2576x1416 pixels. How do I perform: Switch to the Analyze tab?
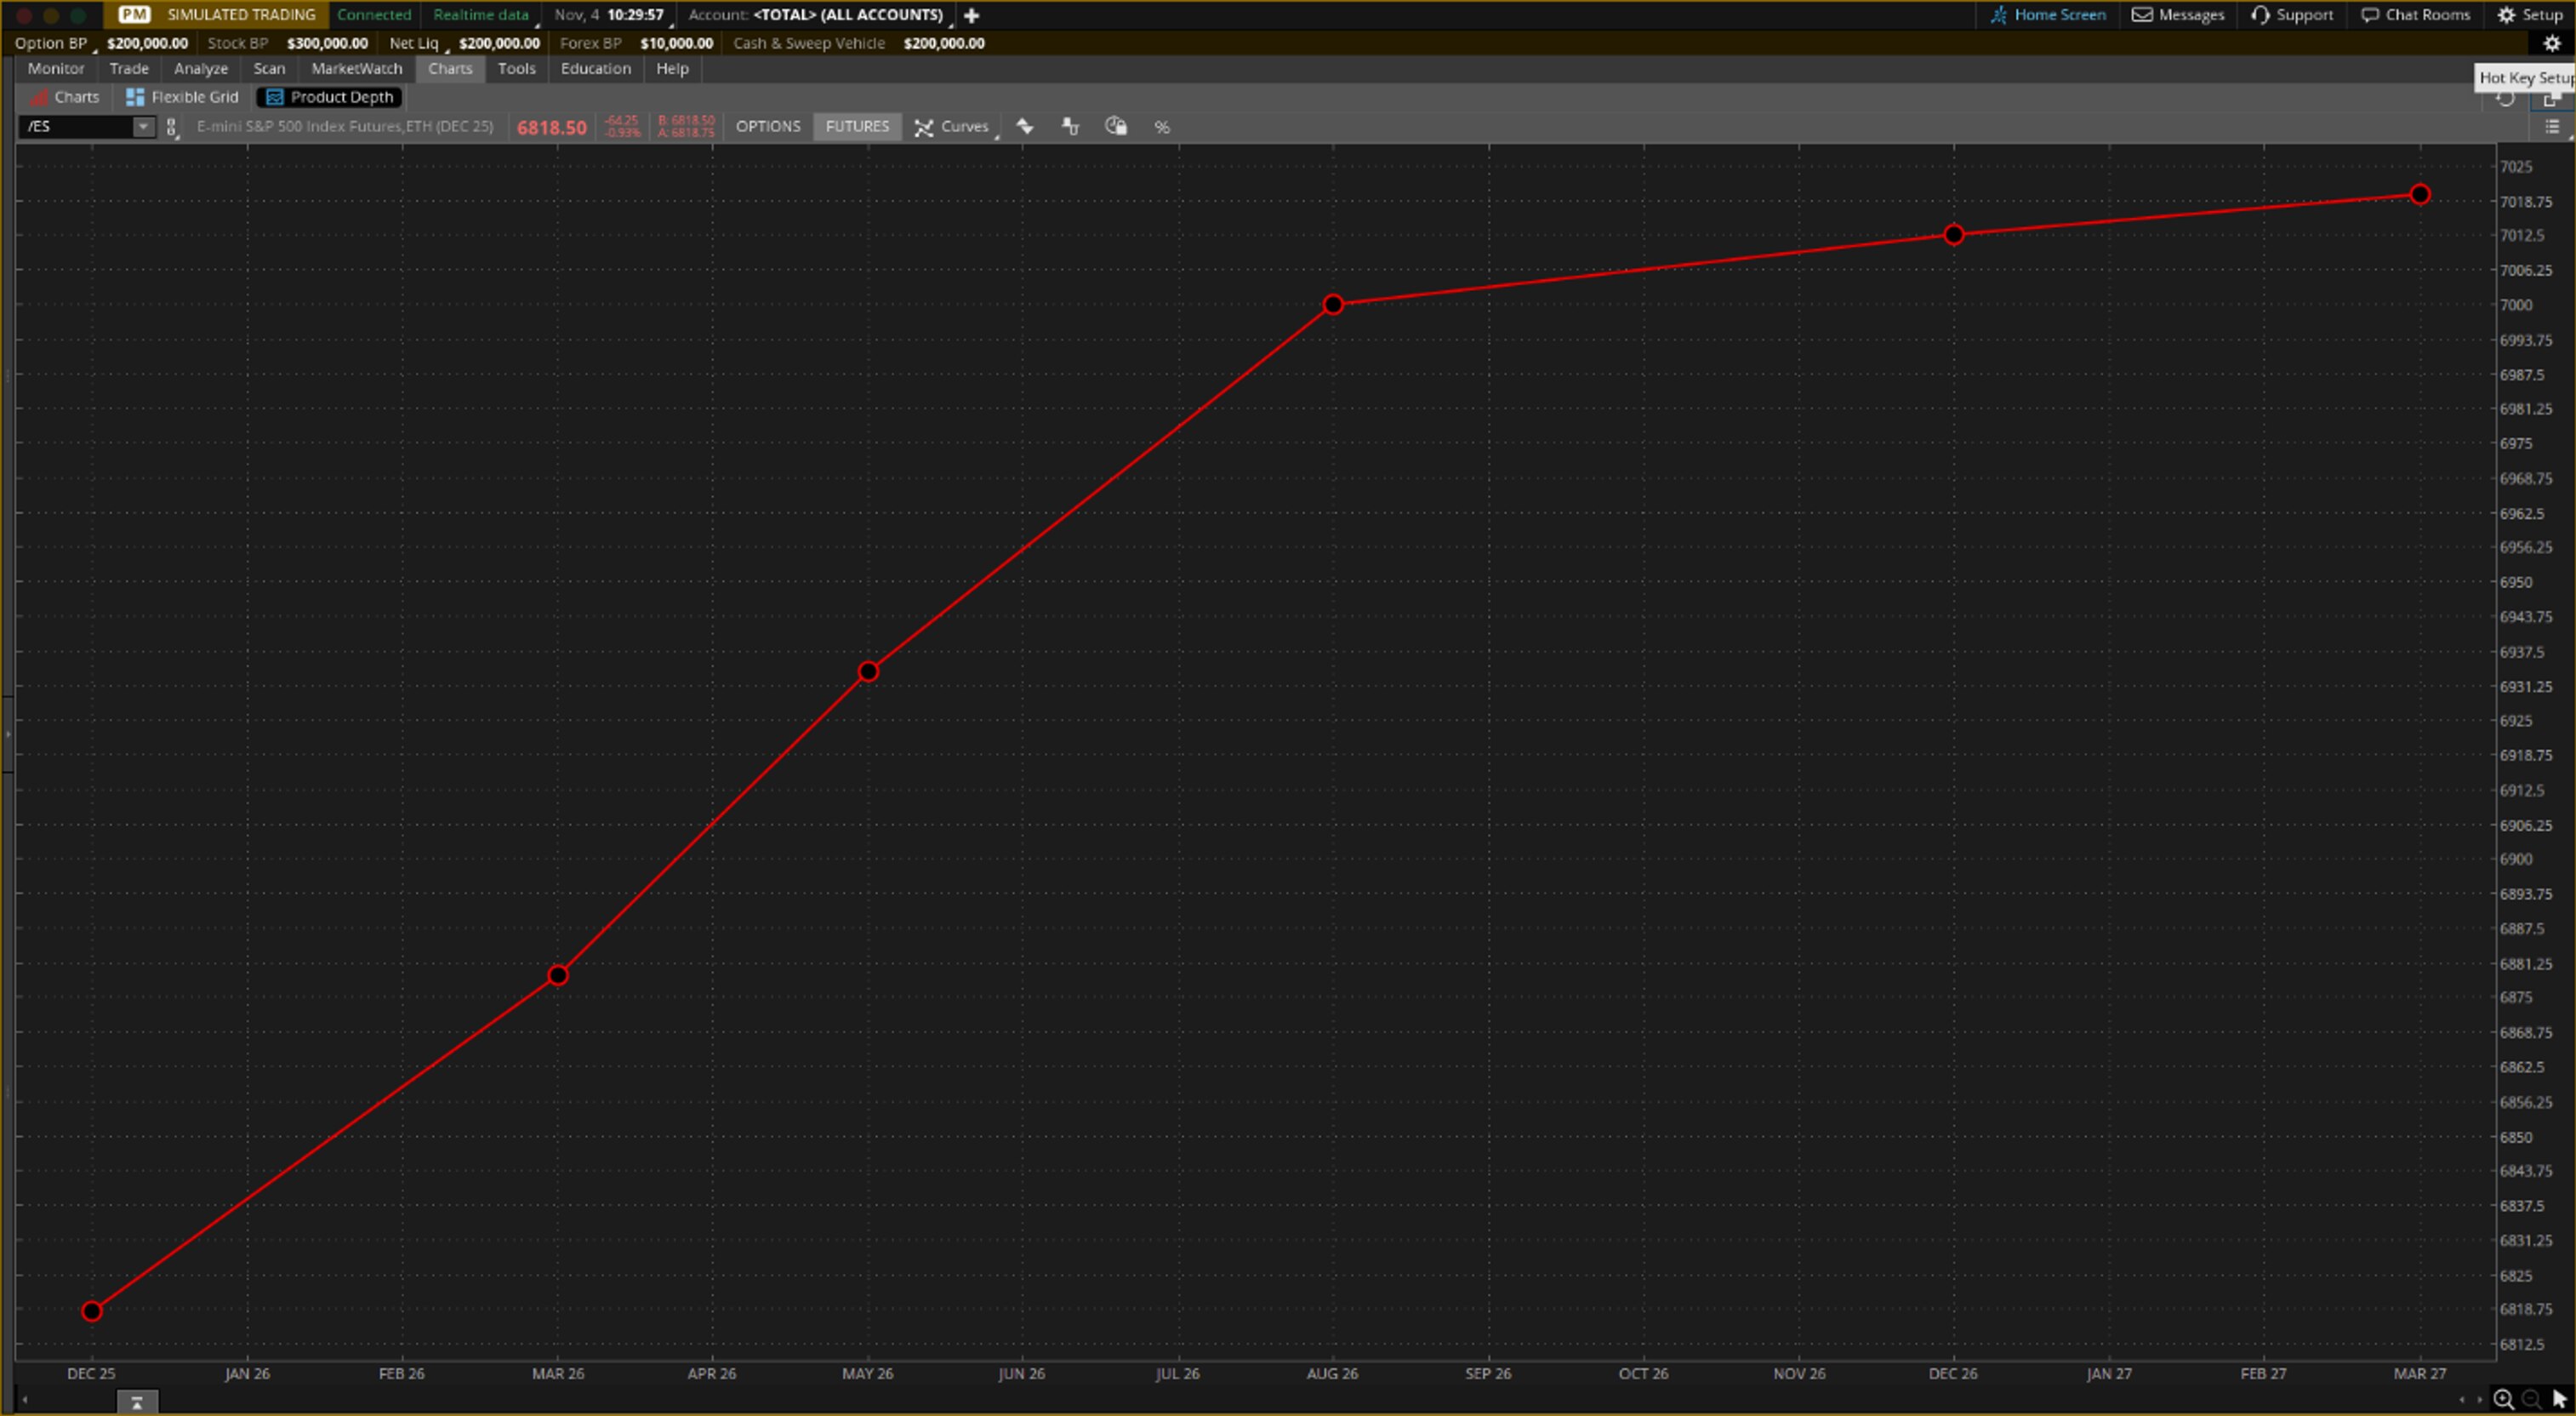(200, 68)
